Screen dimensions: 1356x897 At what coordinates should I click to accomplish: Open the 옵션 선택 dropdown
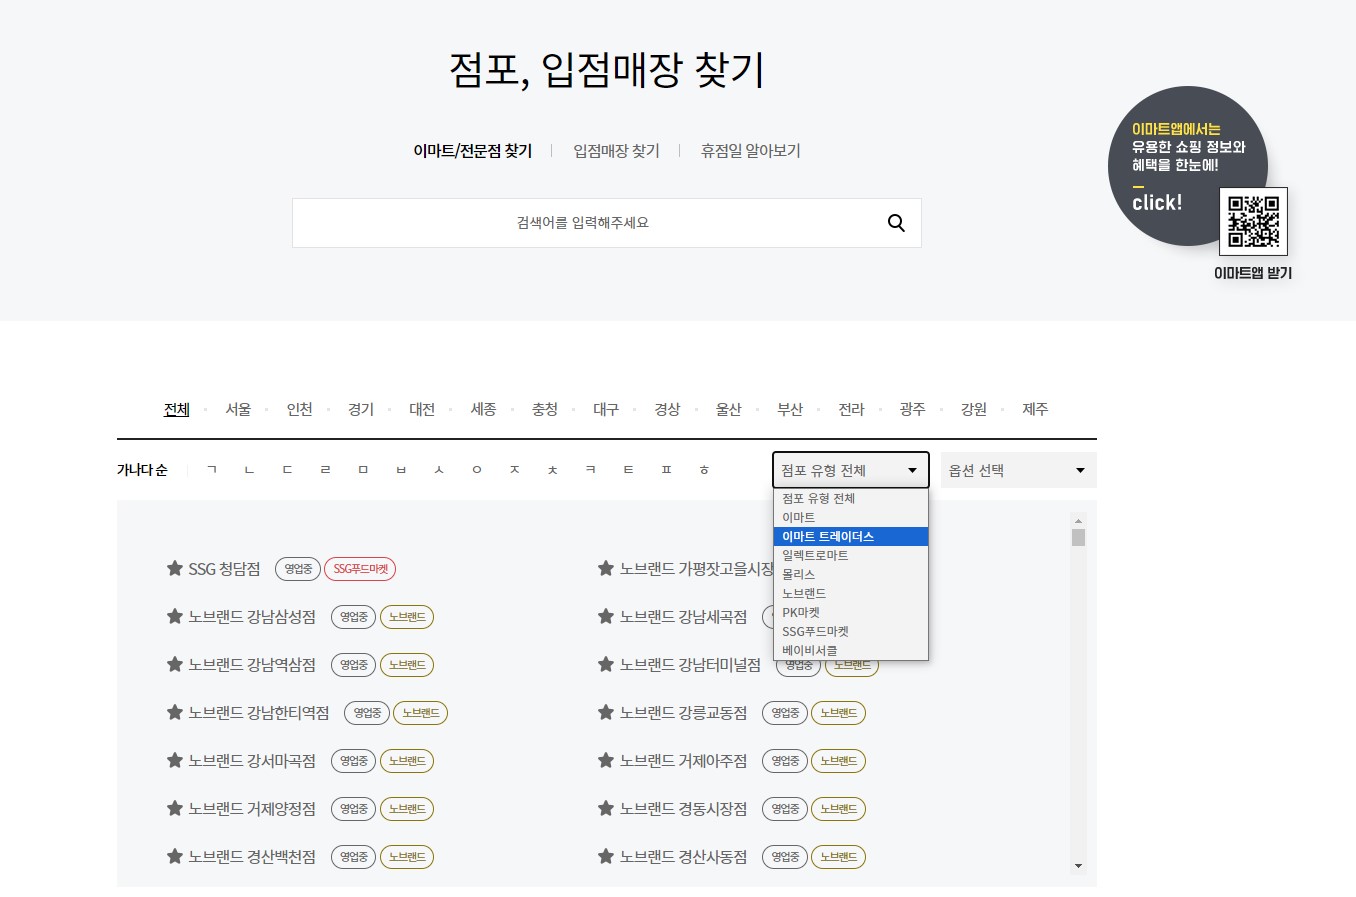[x=1019, y=470]
